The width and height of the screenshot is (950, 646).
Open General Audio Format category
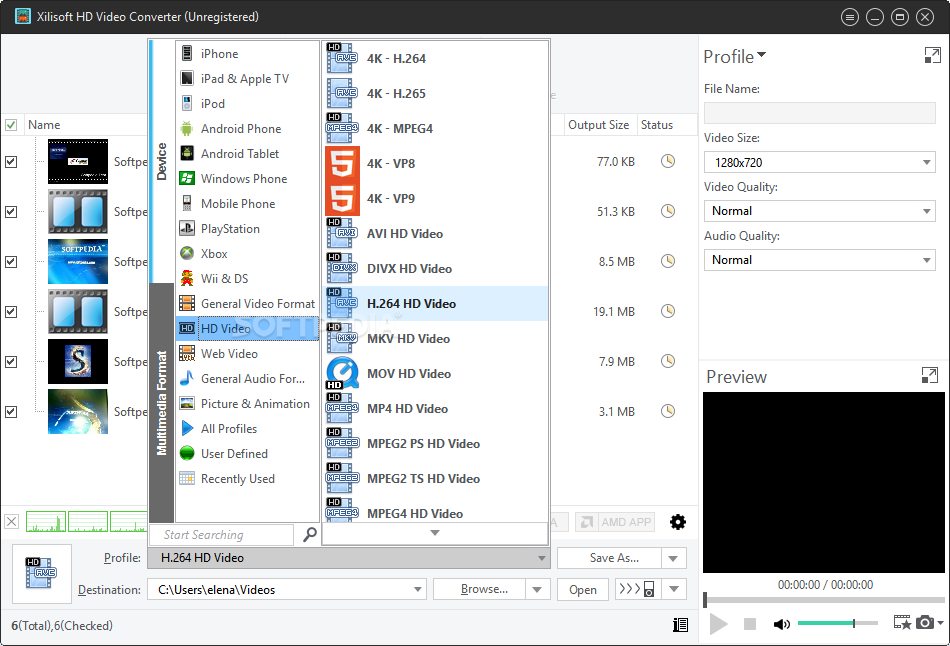[247, 379]
